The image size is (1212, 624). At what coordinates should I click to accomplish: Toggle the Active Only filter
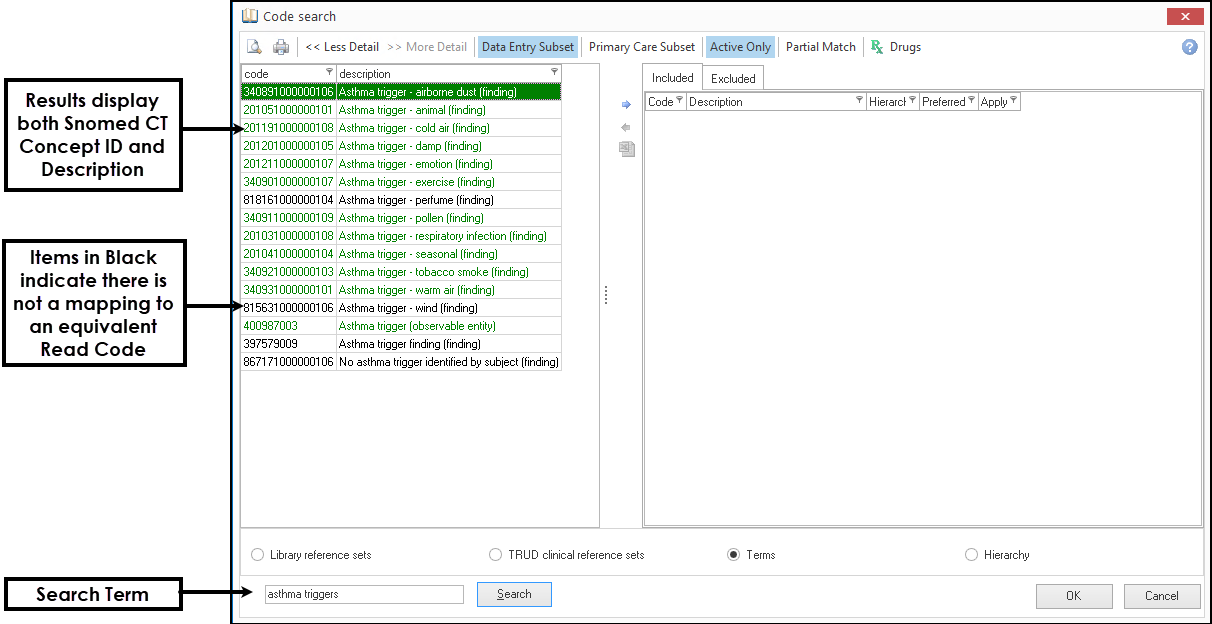pos(740,47)
